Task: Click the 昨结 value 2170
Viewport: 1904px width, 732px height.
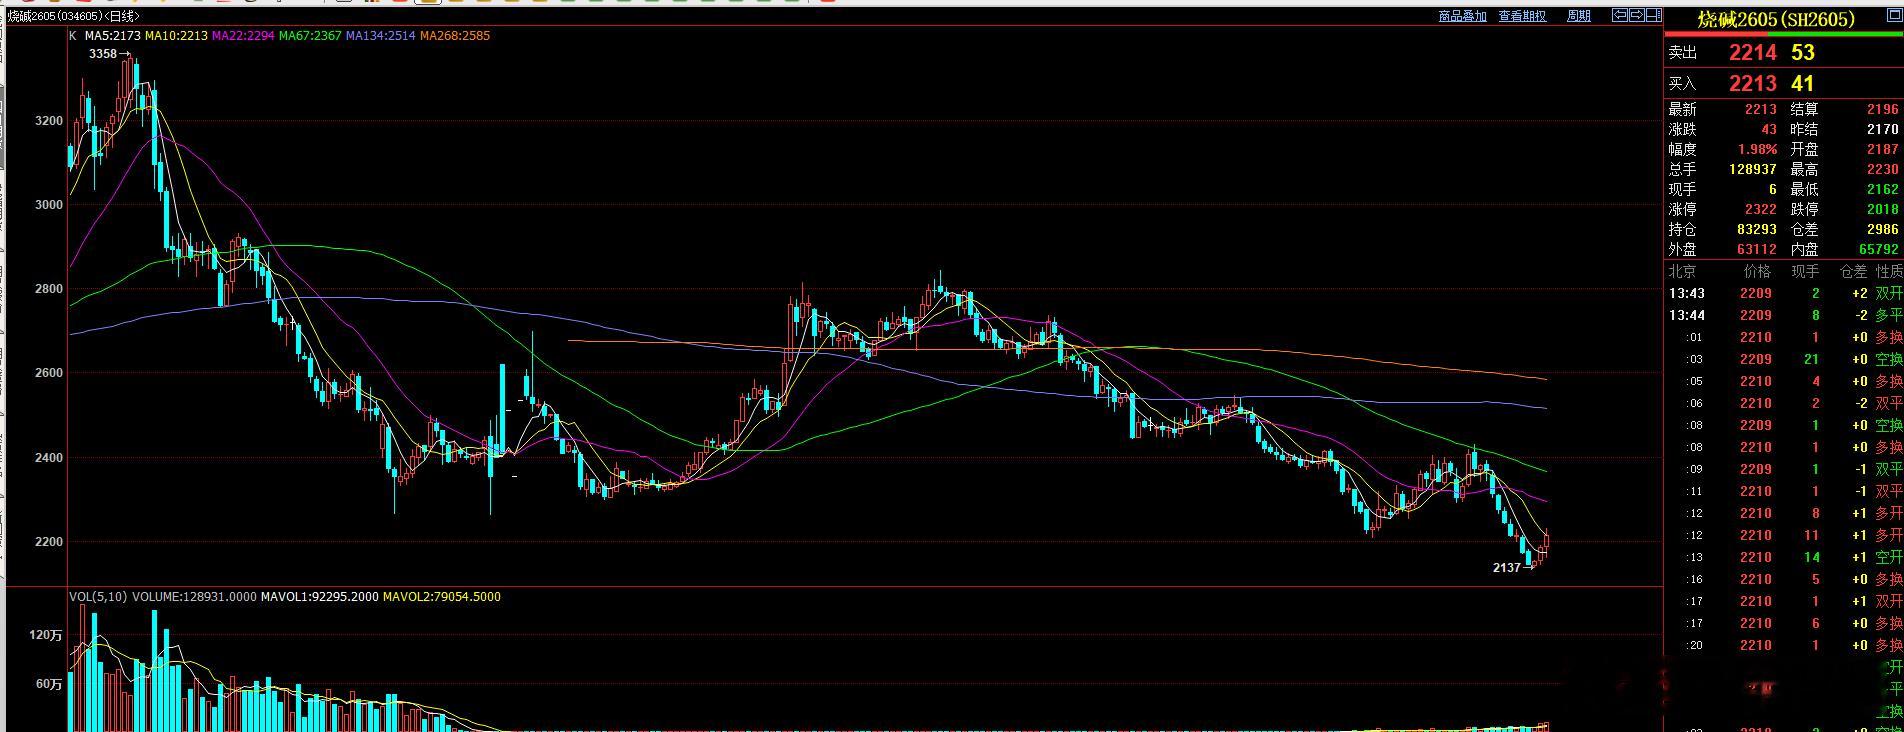Action: 1883,129
